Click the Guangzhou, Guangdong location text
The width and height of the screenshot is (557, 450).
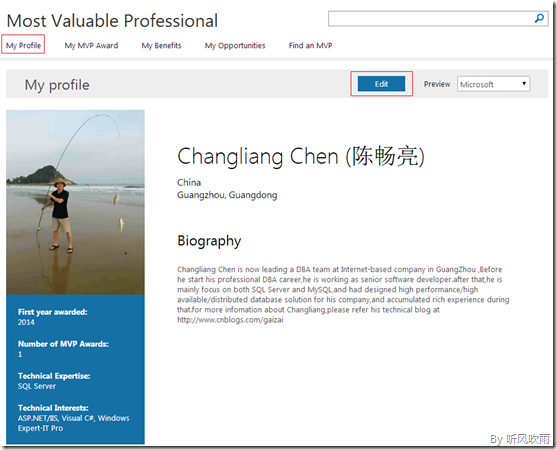pos(227,195)
